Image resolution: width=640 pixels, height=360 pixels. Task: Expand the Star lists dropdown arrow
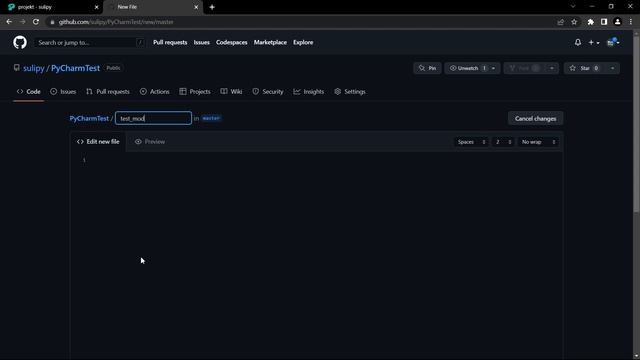[x=612, y=68]
